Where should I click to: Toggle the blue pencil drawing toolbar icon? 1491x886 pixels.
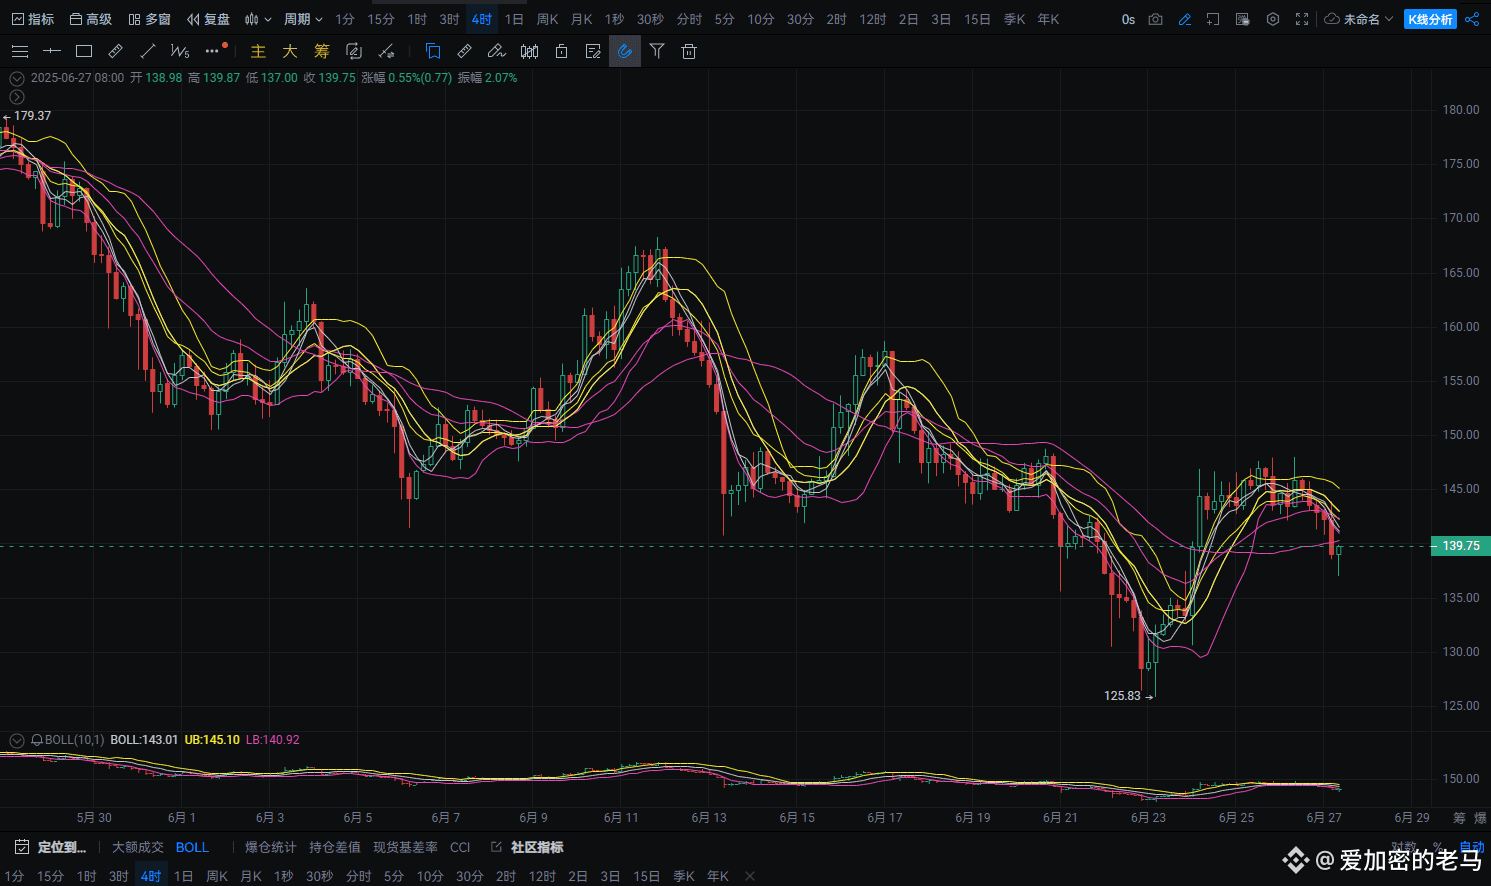(x=1185, y=19)
